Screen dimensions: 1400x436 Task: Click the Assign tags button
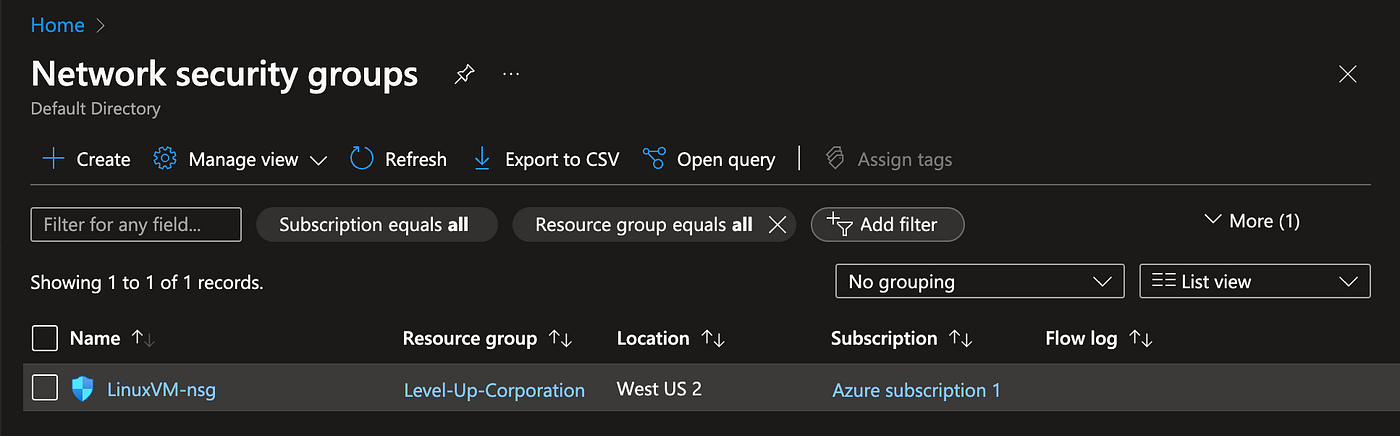[888, 159]
